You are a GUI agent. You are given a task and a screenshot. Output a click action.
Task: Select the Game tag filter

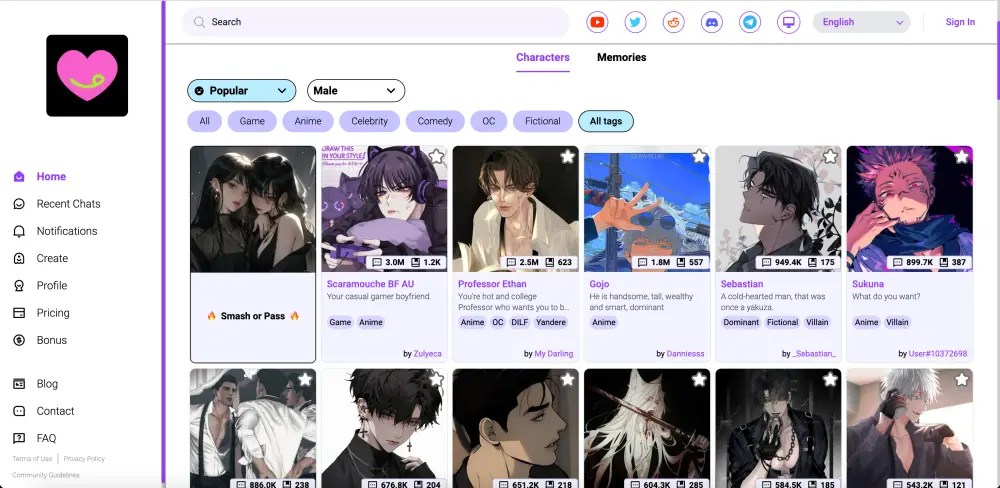coord(252,121)
